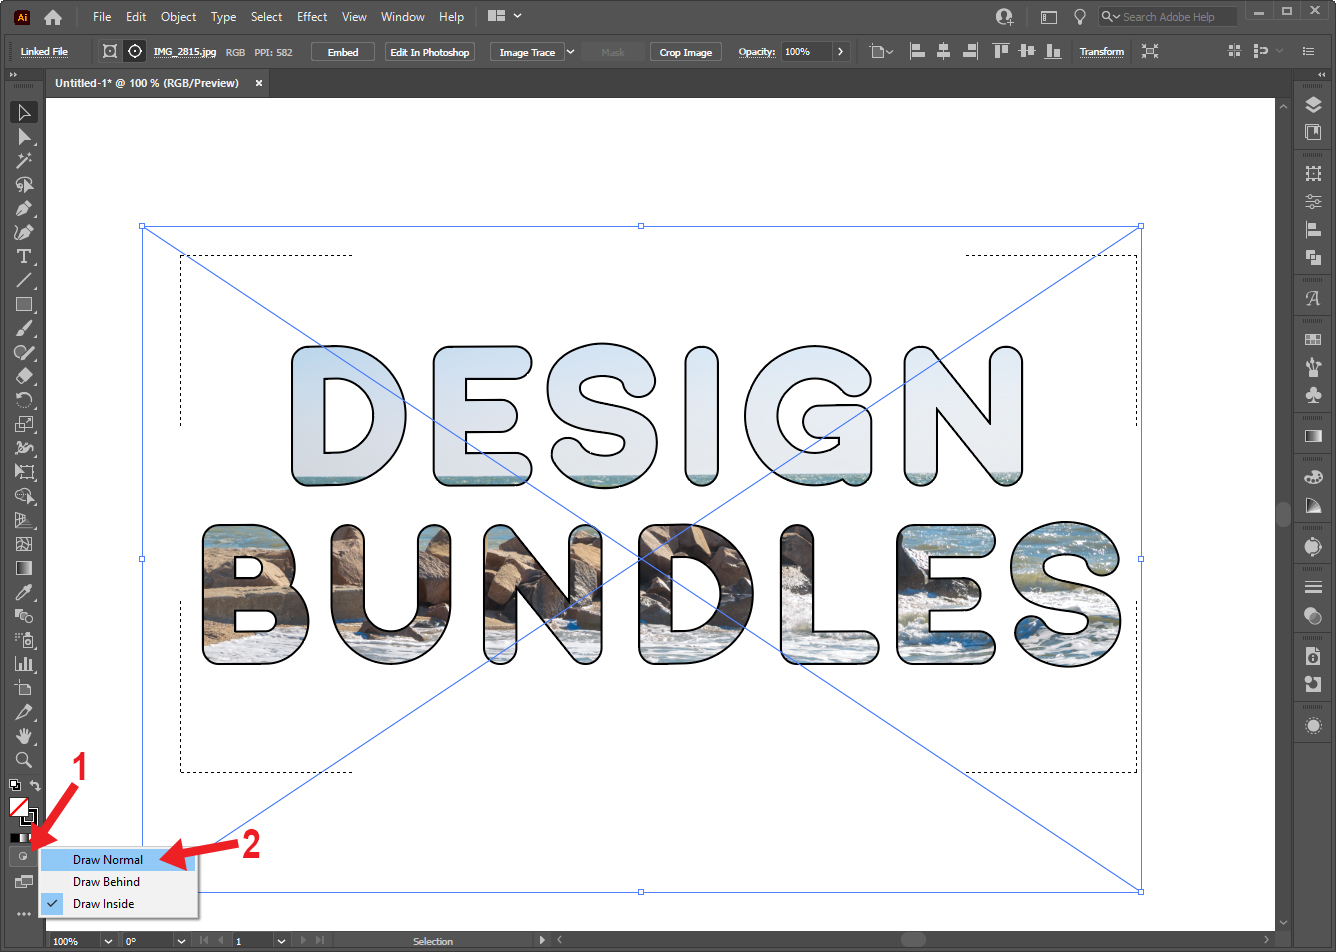
Task: Open the workspace switcher dropdown
Action: [x=505, y=17]
